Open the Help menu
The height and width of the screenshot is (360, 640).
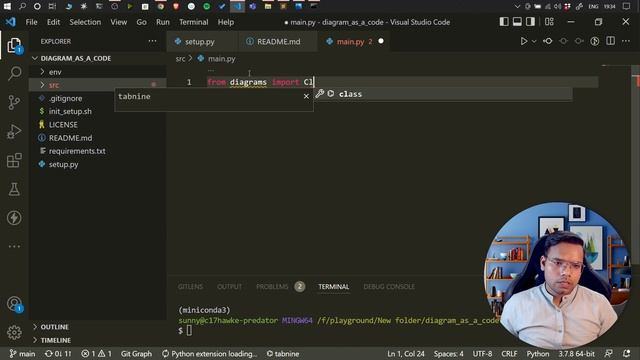[225, 22]
